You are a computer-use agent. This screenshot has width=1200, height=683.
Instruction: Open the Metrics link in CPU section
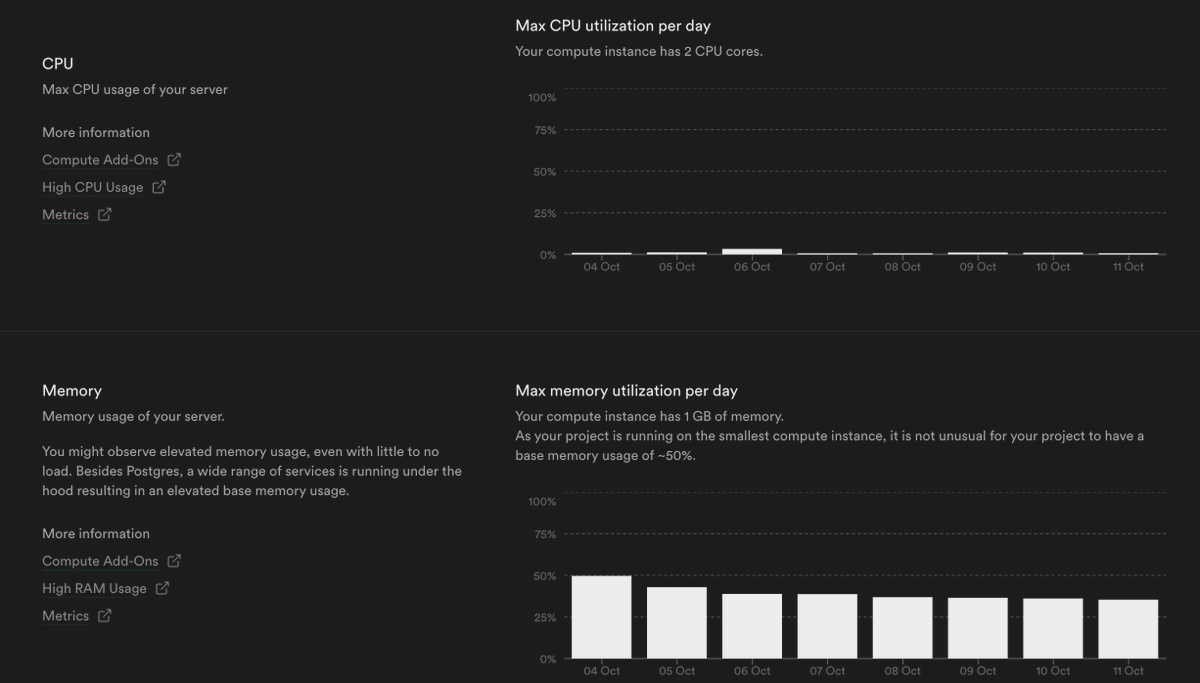coord(66,214)
